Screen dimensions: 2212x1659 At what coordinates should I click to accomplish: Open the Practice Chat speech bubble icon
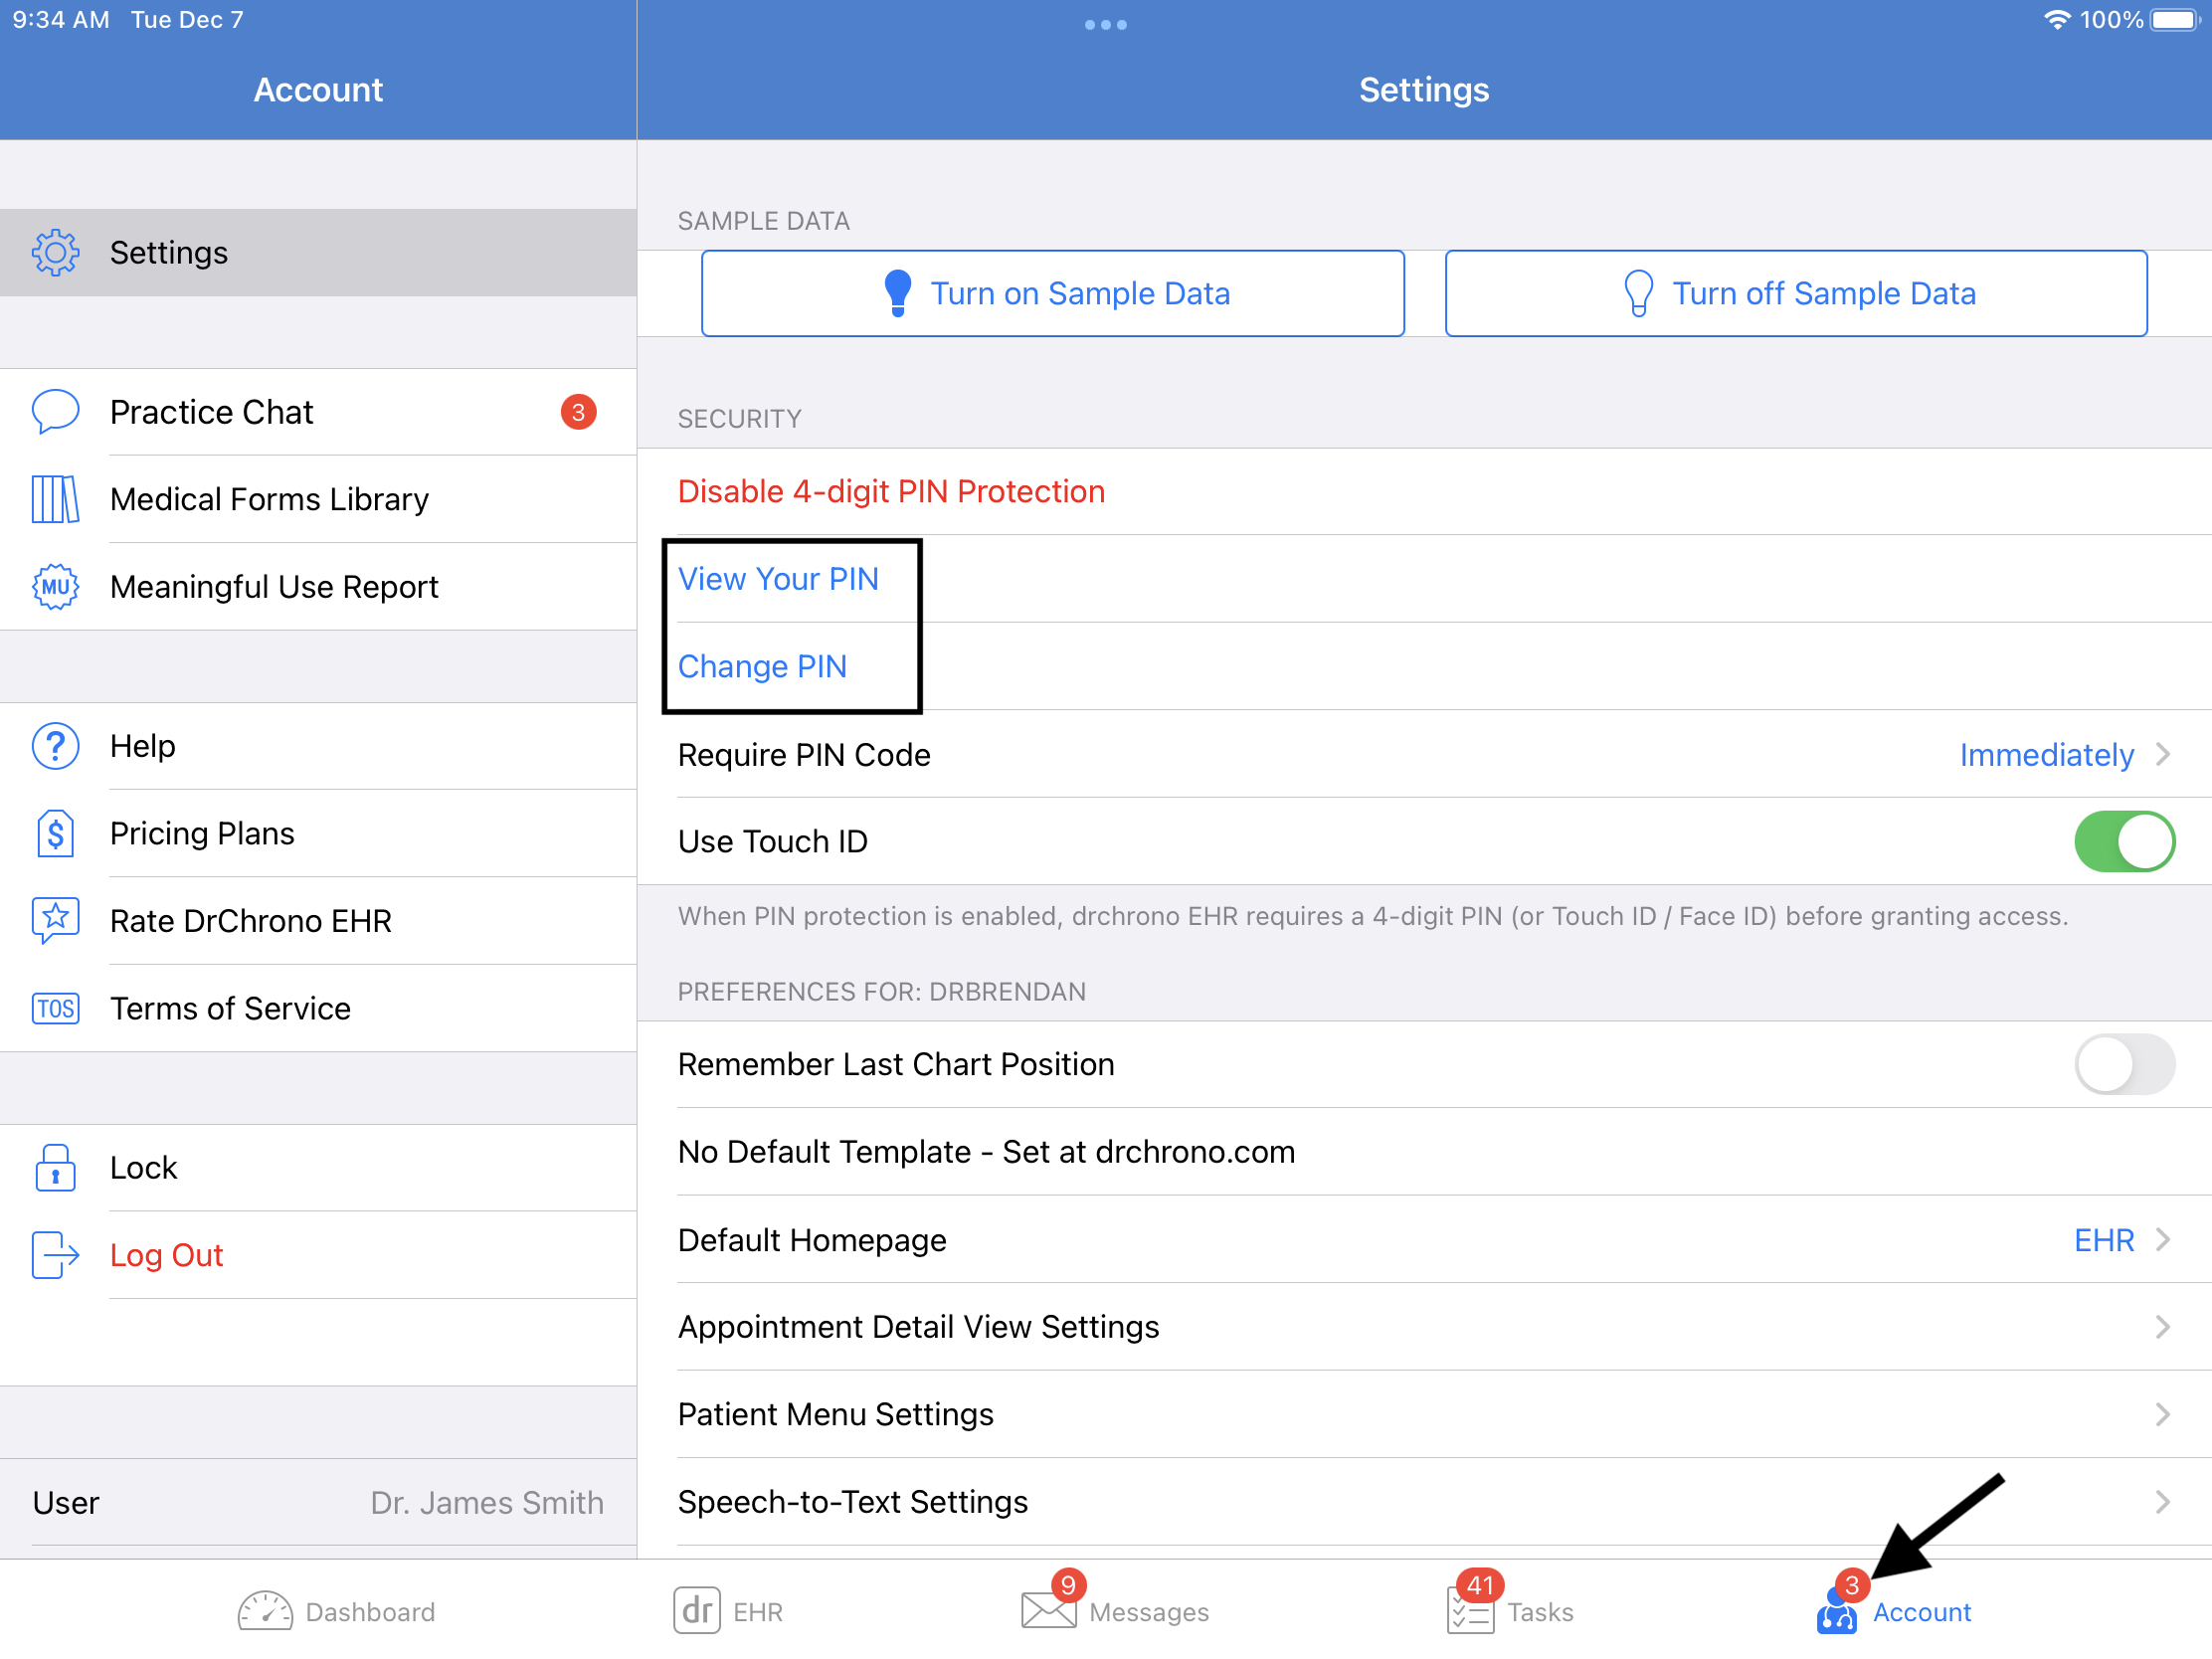[x=55, y=412]
